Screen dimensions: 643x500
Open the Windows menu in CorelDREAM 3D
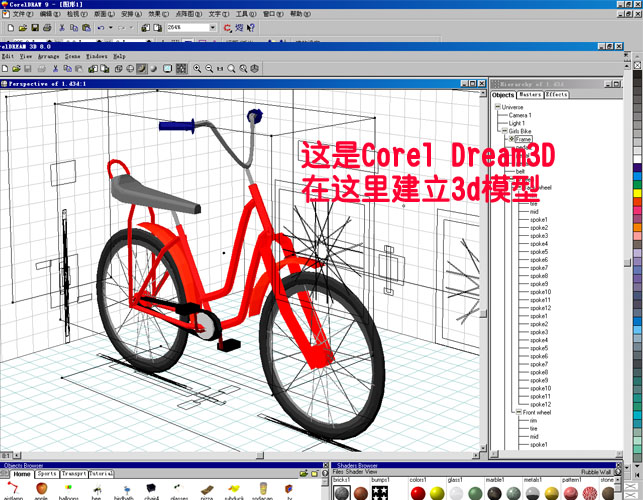[97, 56]
